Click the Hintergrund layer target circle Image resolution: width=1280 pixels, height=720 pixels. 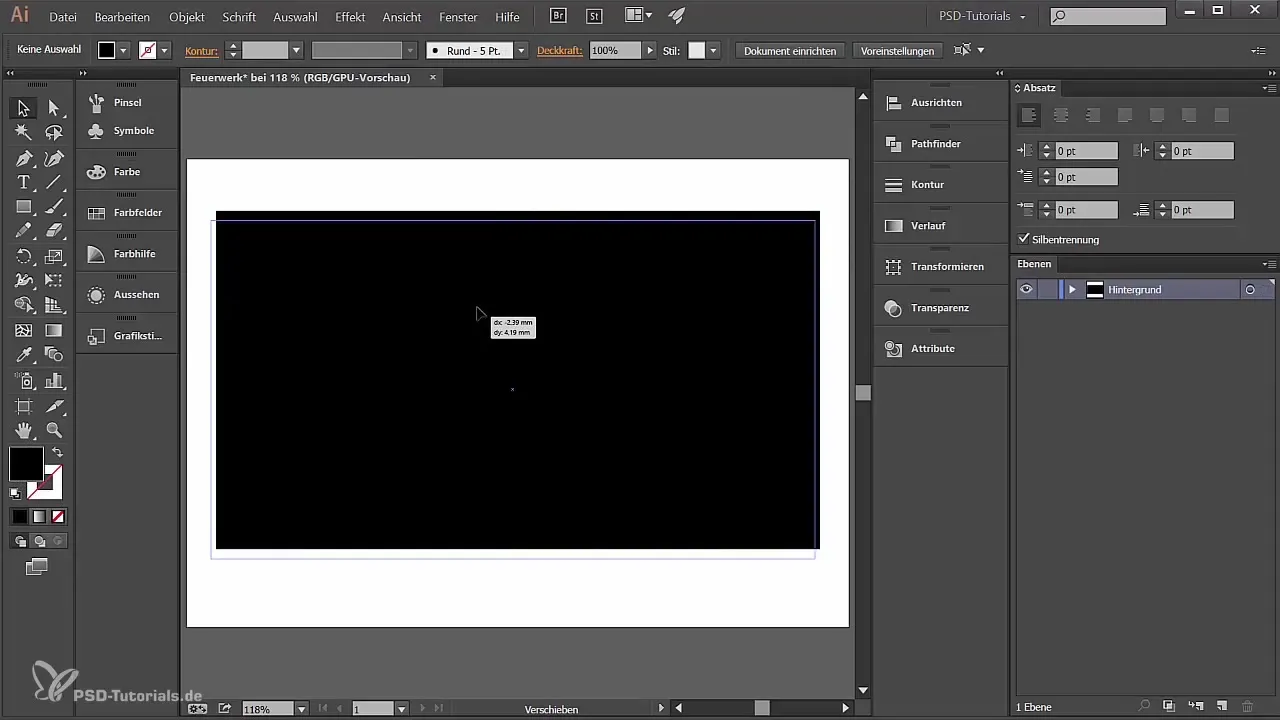pyautogui.click(x=1249, y=289)
